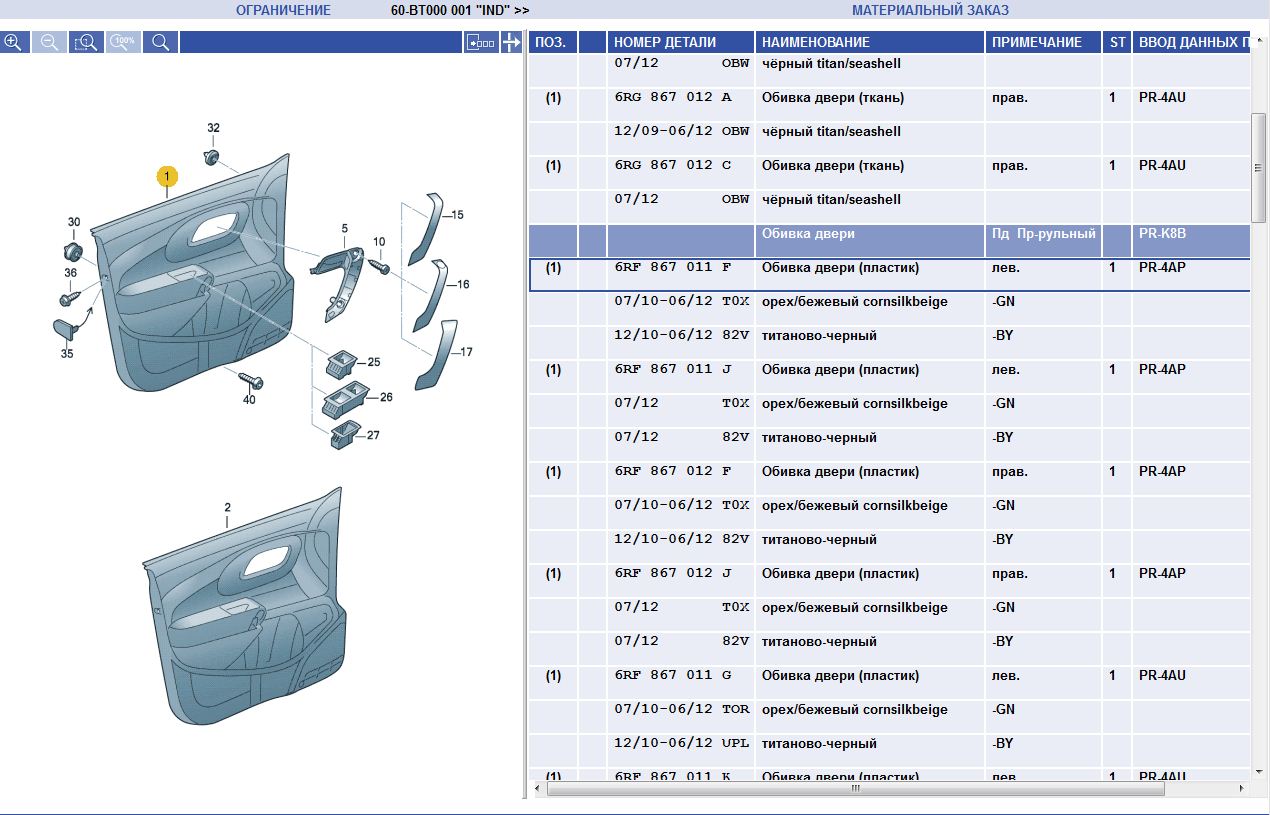Select part row 6RG 867 012 C
Image resolution: width=1270 pixels, height=815 pixels.
tap(673, 166)
